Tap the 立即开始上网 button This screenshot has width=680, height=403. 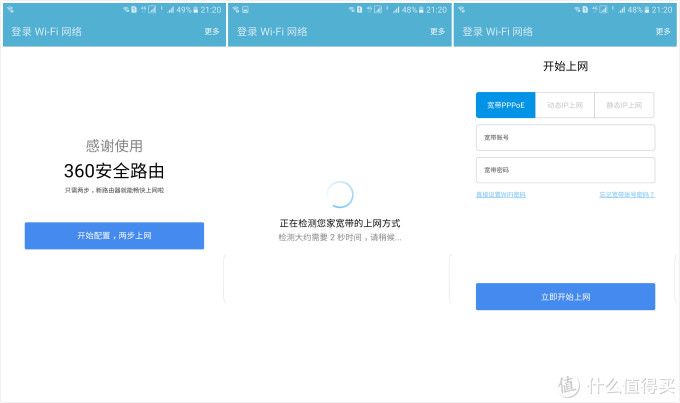click(565, 297)
